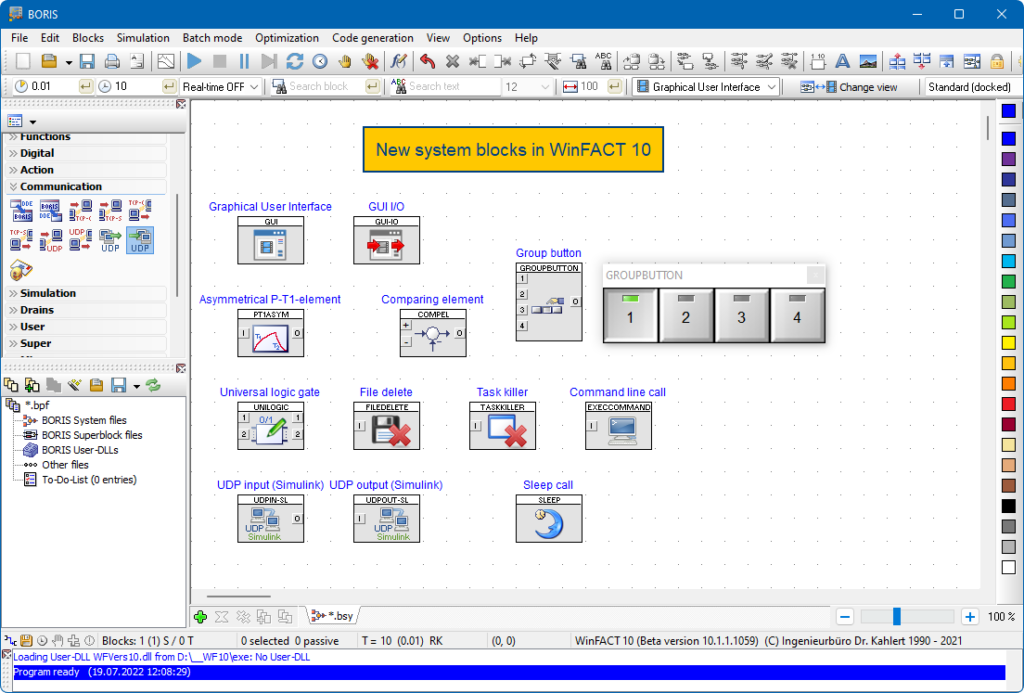Click the function editor f(x) pencil icon

tap(398, 61)
